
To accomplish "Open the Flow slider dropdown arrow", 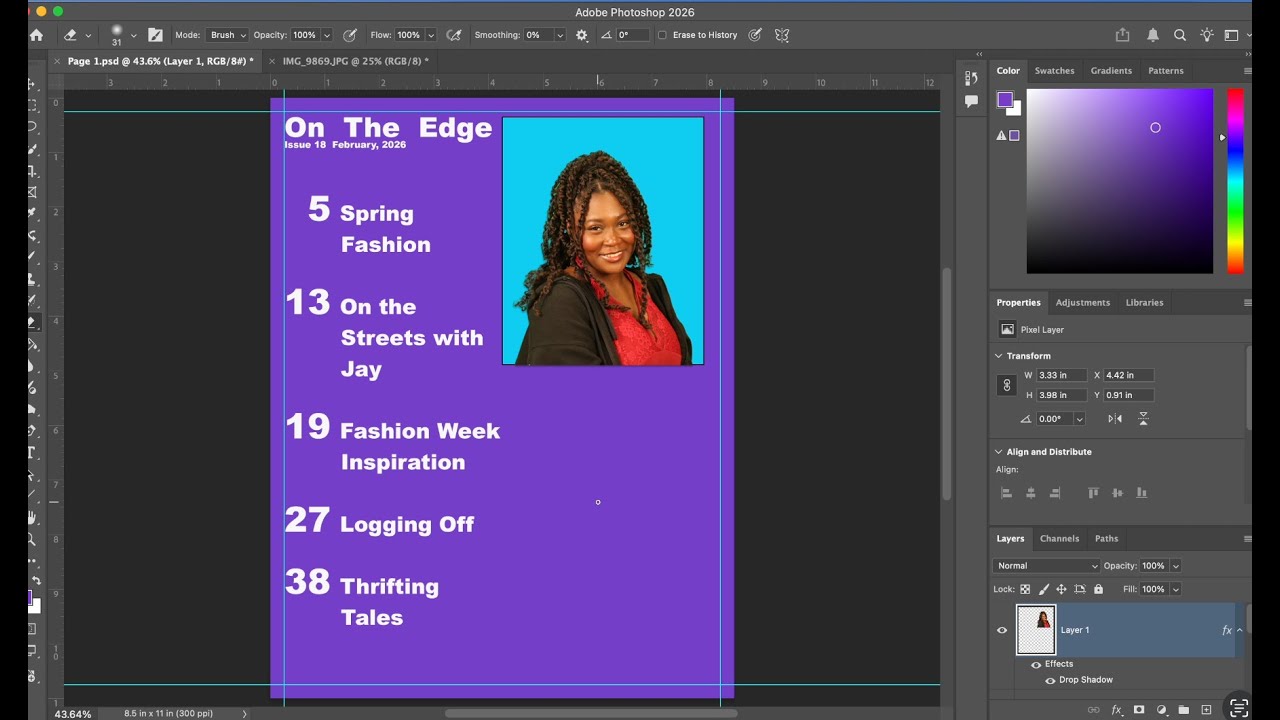I will pyautogui.click(x=431, y=35).
